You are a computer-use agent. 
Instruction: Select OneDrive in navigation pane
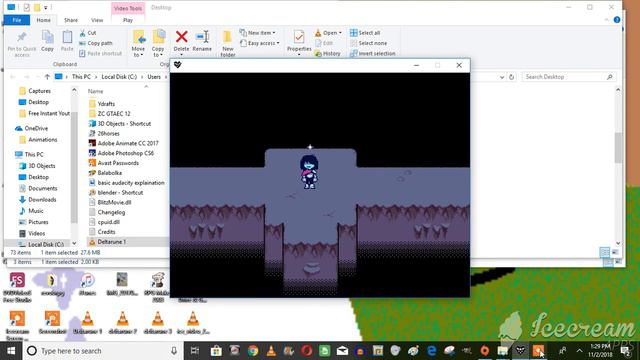36,128
